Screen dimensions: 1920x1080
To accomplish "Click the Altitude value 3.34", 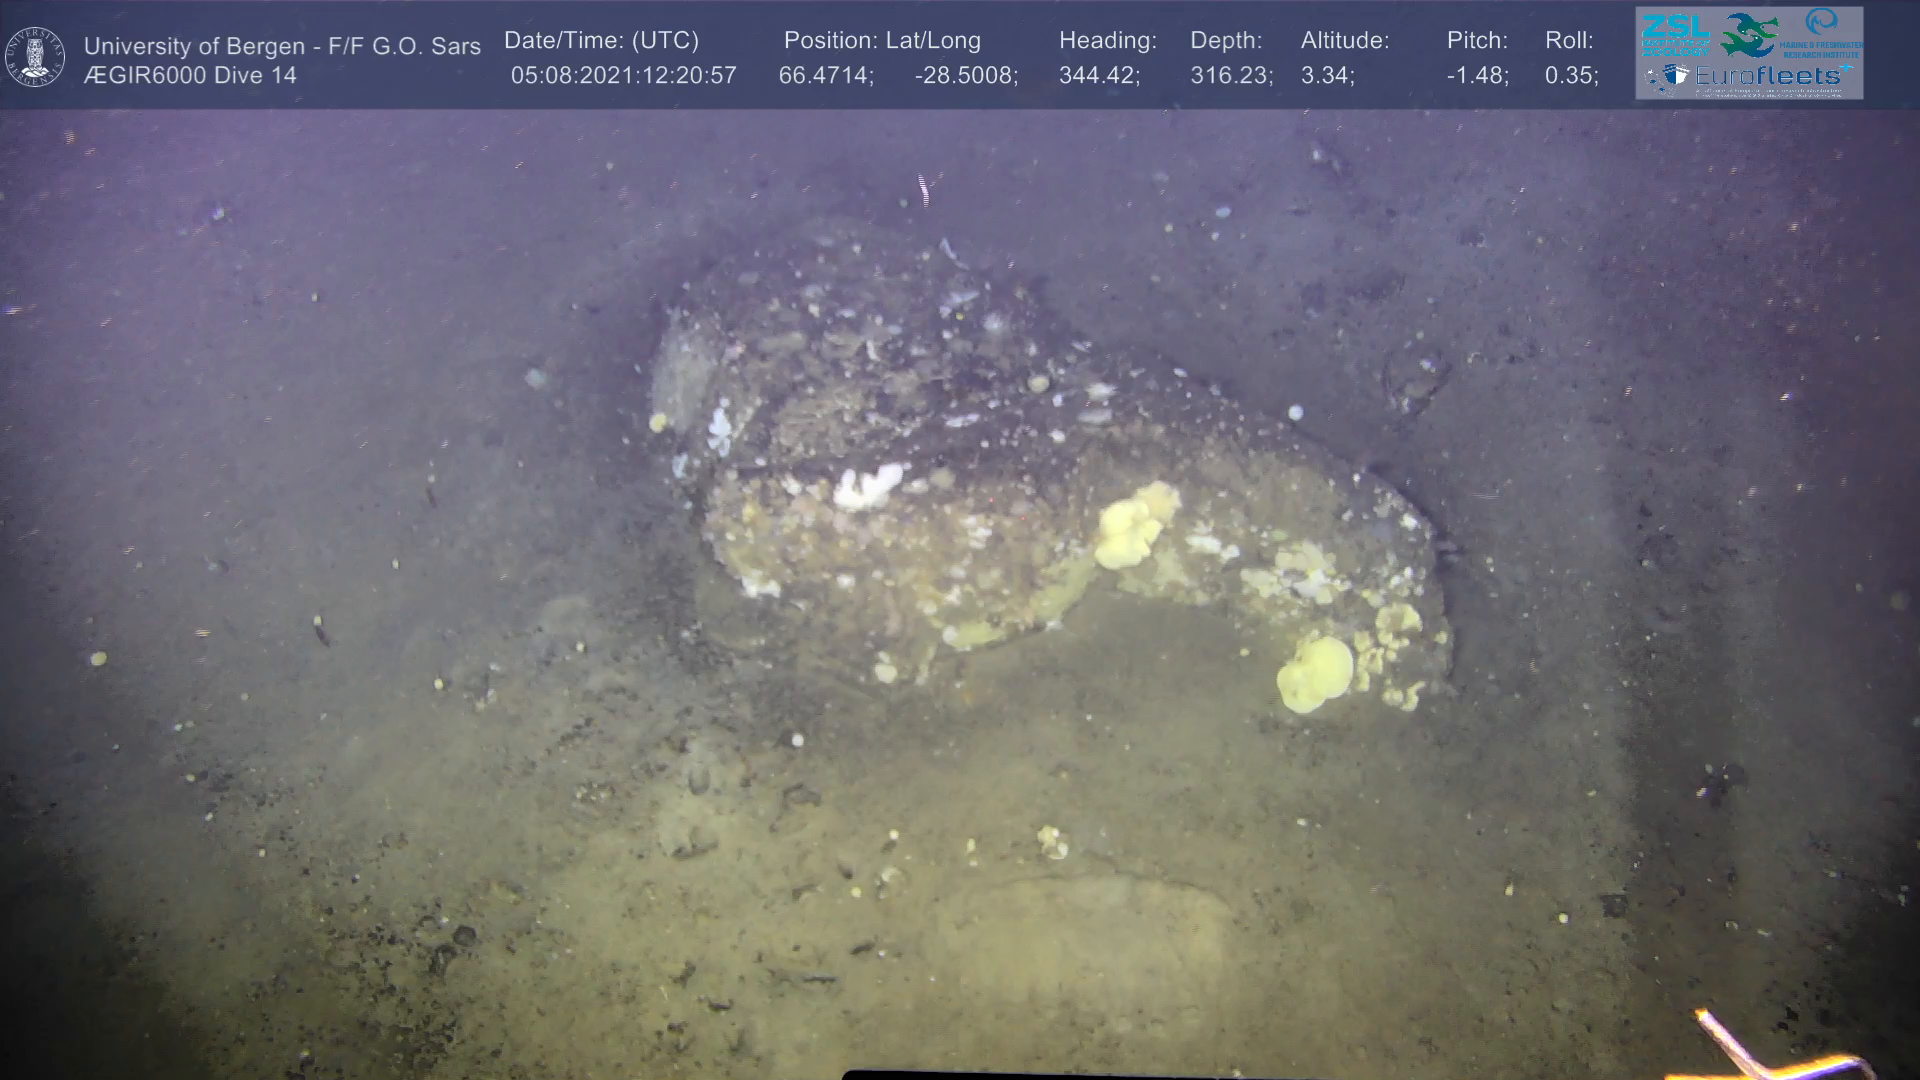I will point(1327,76).
